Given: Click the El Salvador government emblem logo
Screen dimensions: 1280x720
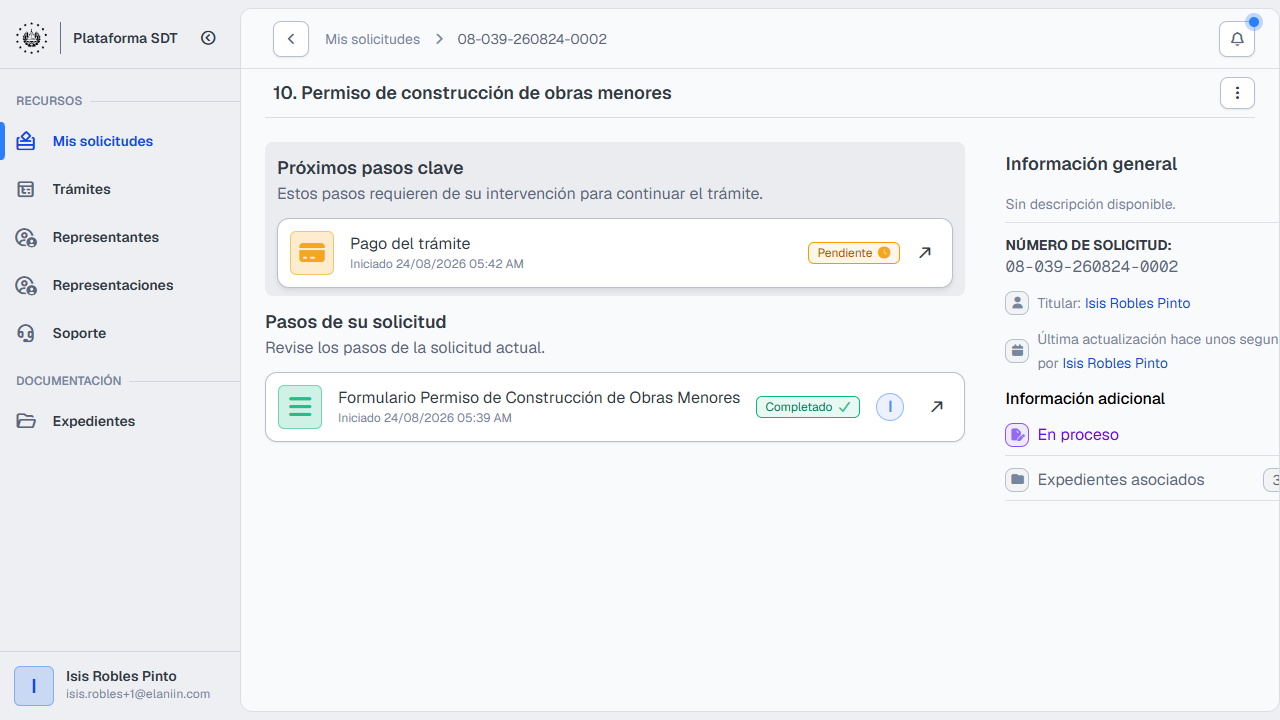Looking at the screenshot, I should coord(32,38).
